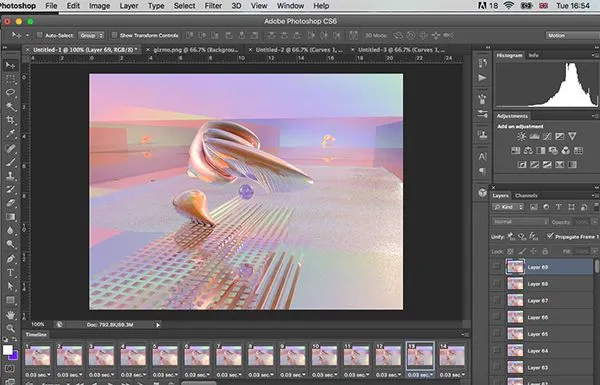The image size is (600, 385).
Task: Add a Photo Filter adjustment
Action: pyautogui.click(x=553, y=150)
